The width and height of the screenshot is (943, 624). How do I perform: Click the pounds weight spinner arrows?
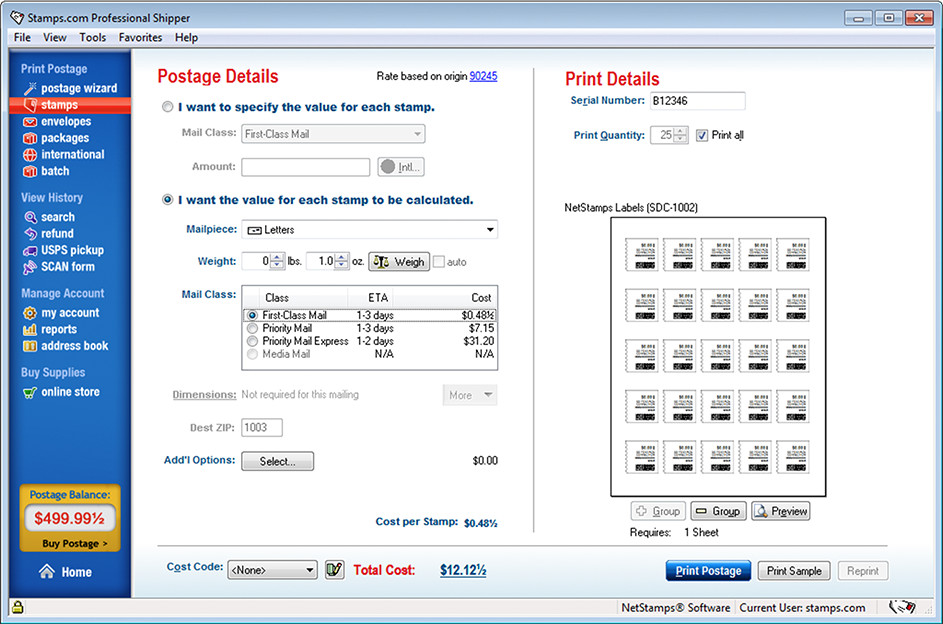tap(277, 261)
